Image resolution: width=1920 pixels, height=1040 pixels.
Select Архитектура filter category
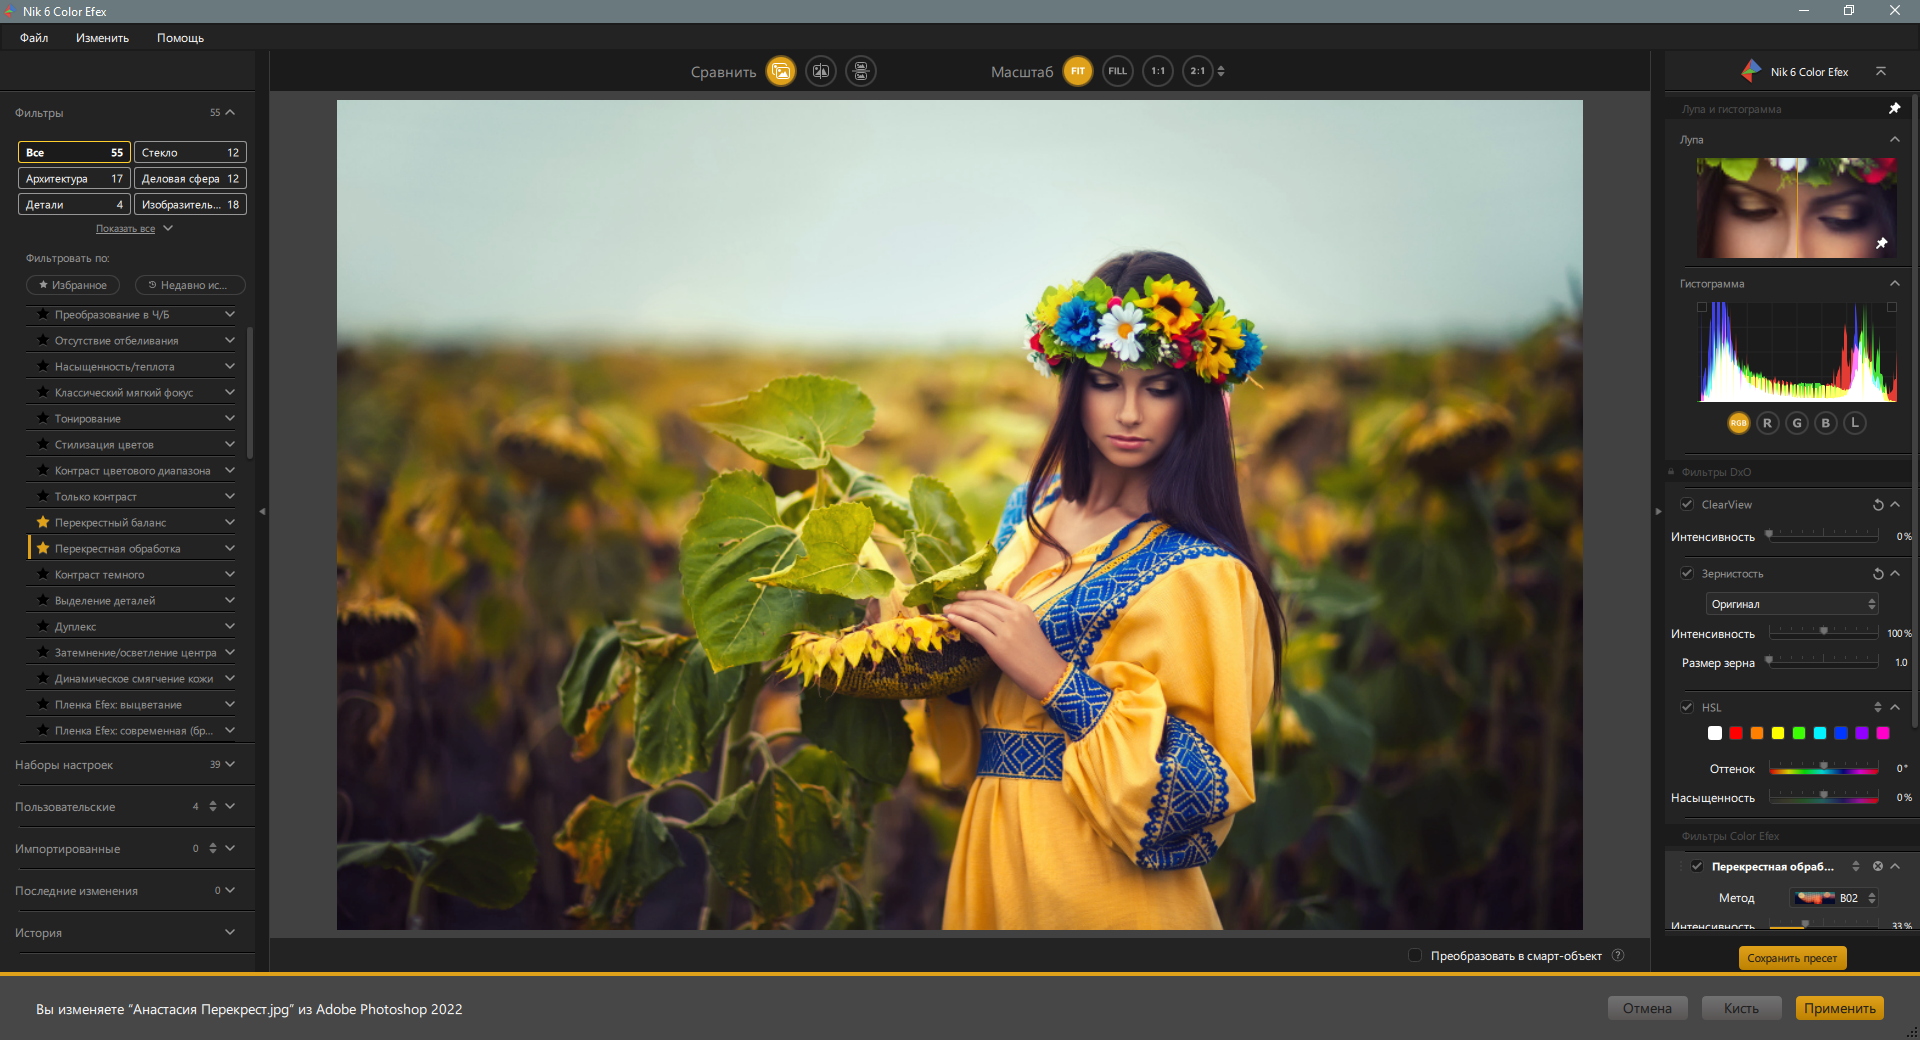pos(74,178)
